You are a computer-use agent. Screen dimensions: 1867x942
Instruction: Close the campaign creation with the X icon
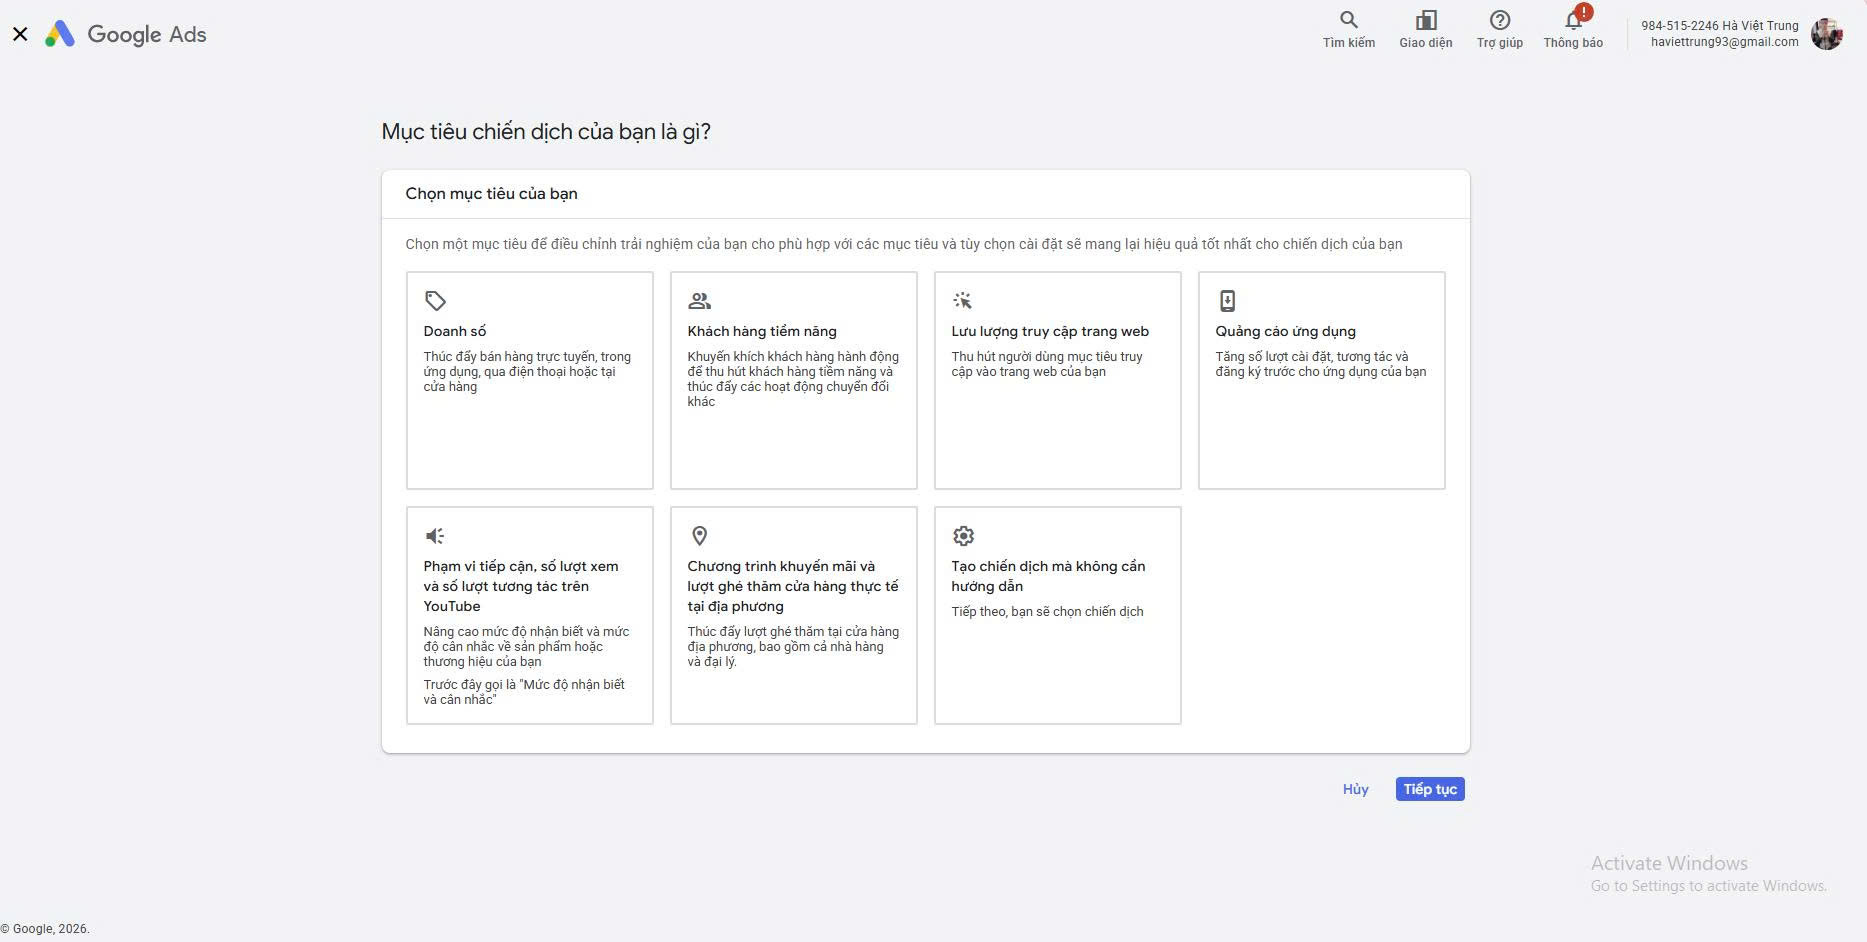tap(20, 34)
